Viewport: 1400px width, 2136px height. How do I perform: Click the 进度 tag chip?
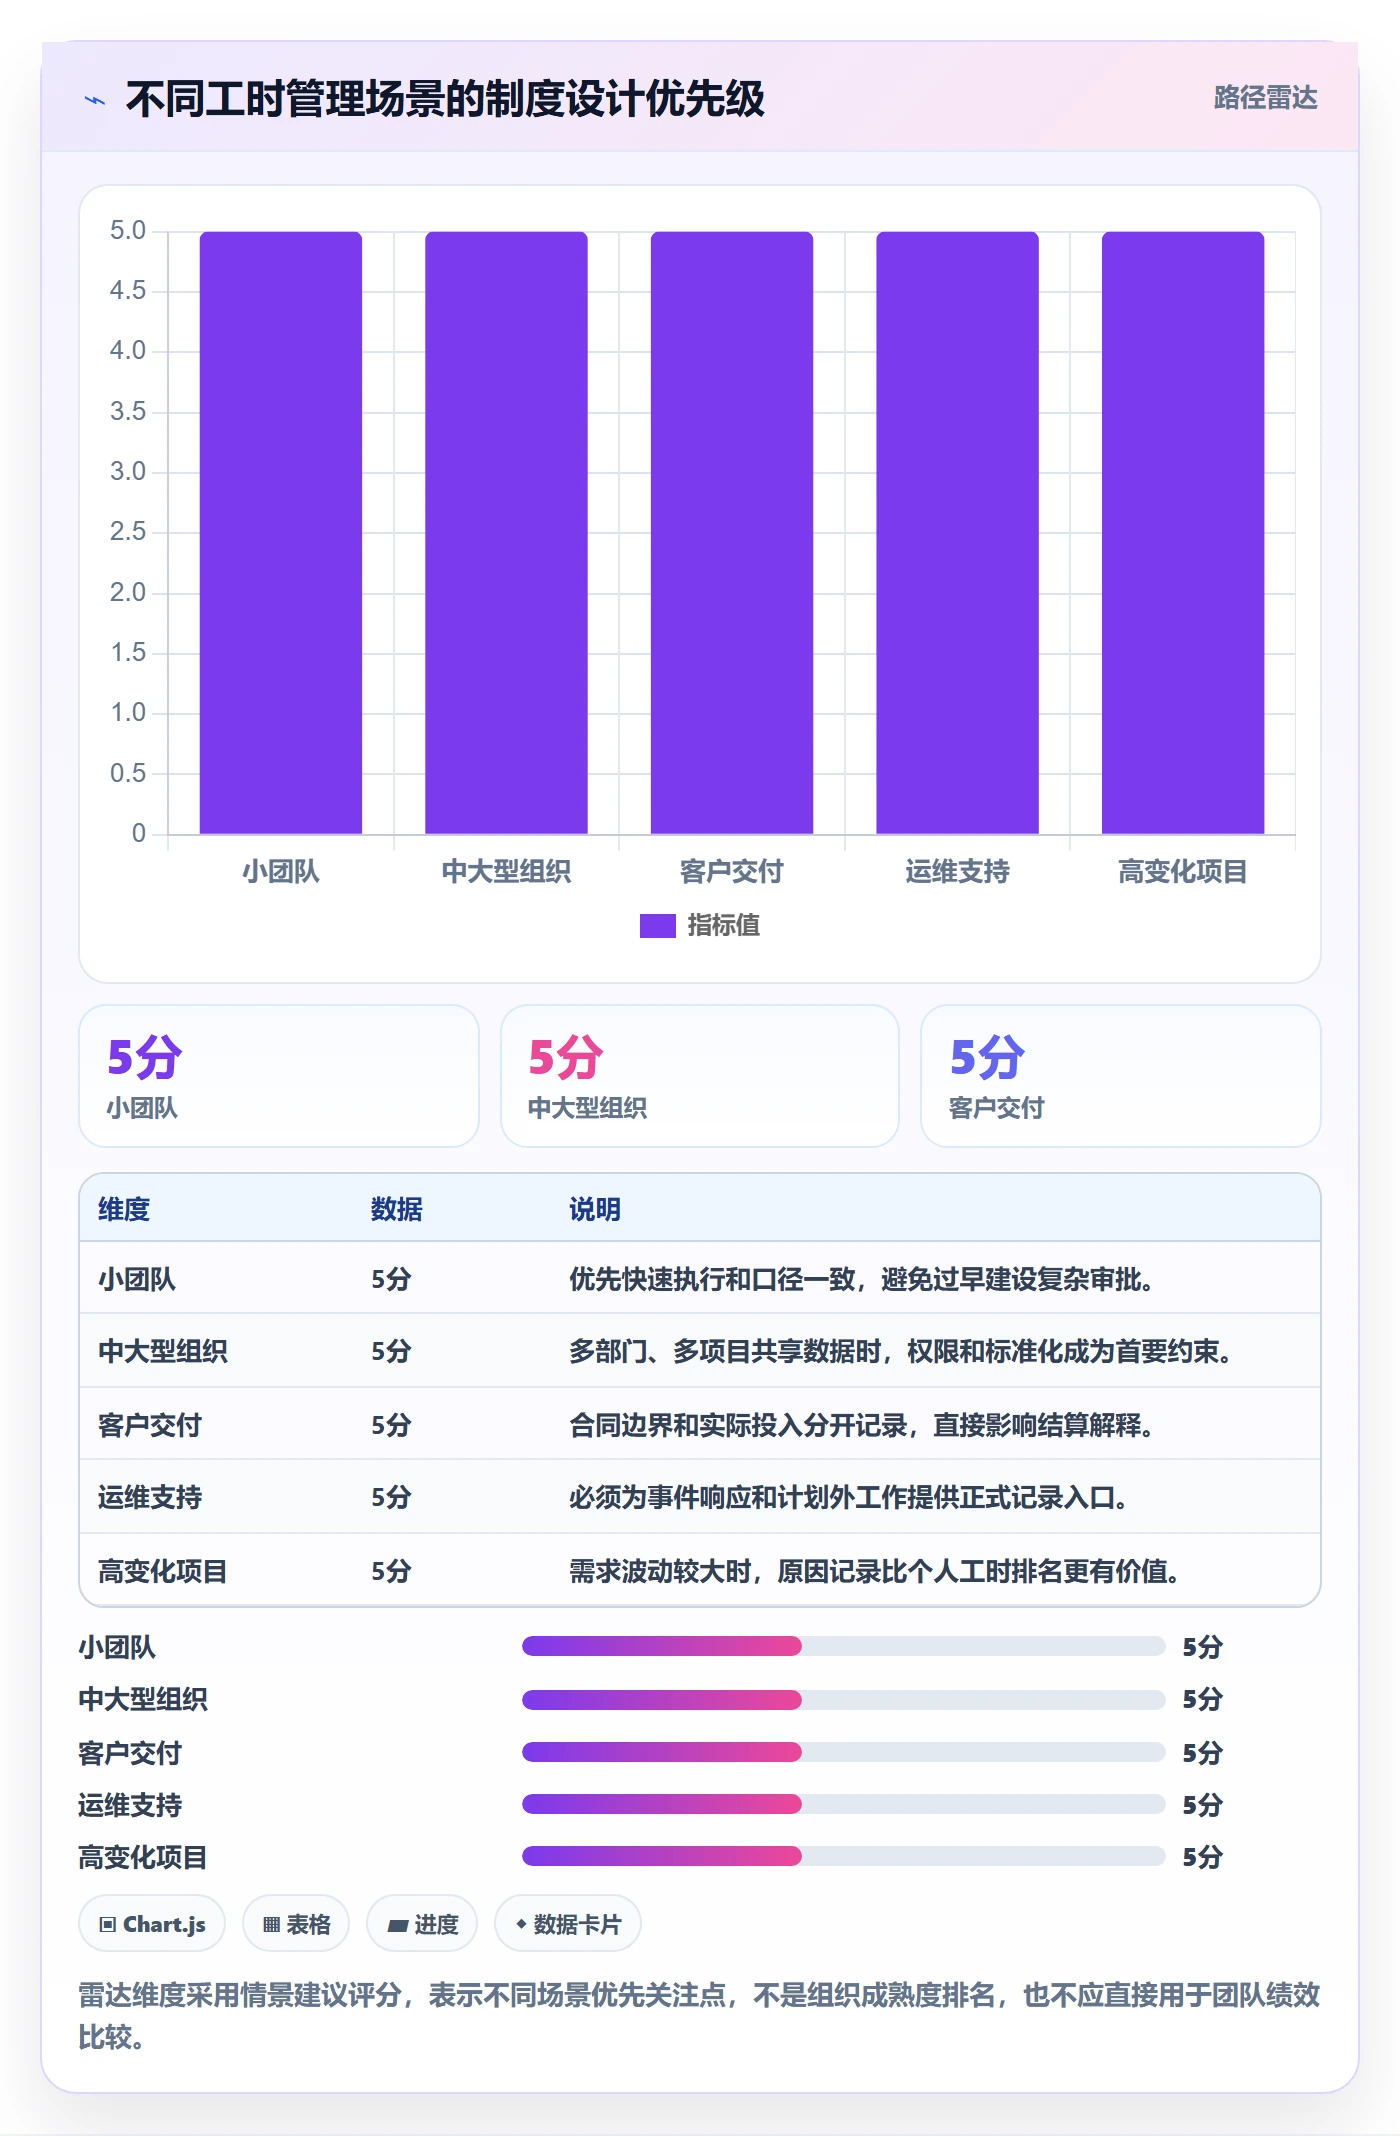click(x=422, y=1924)
